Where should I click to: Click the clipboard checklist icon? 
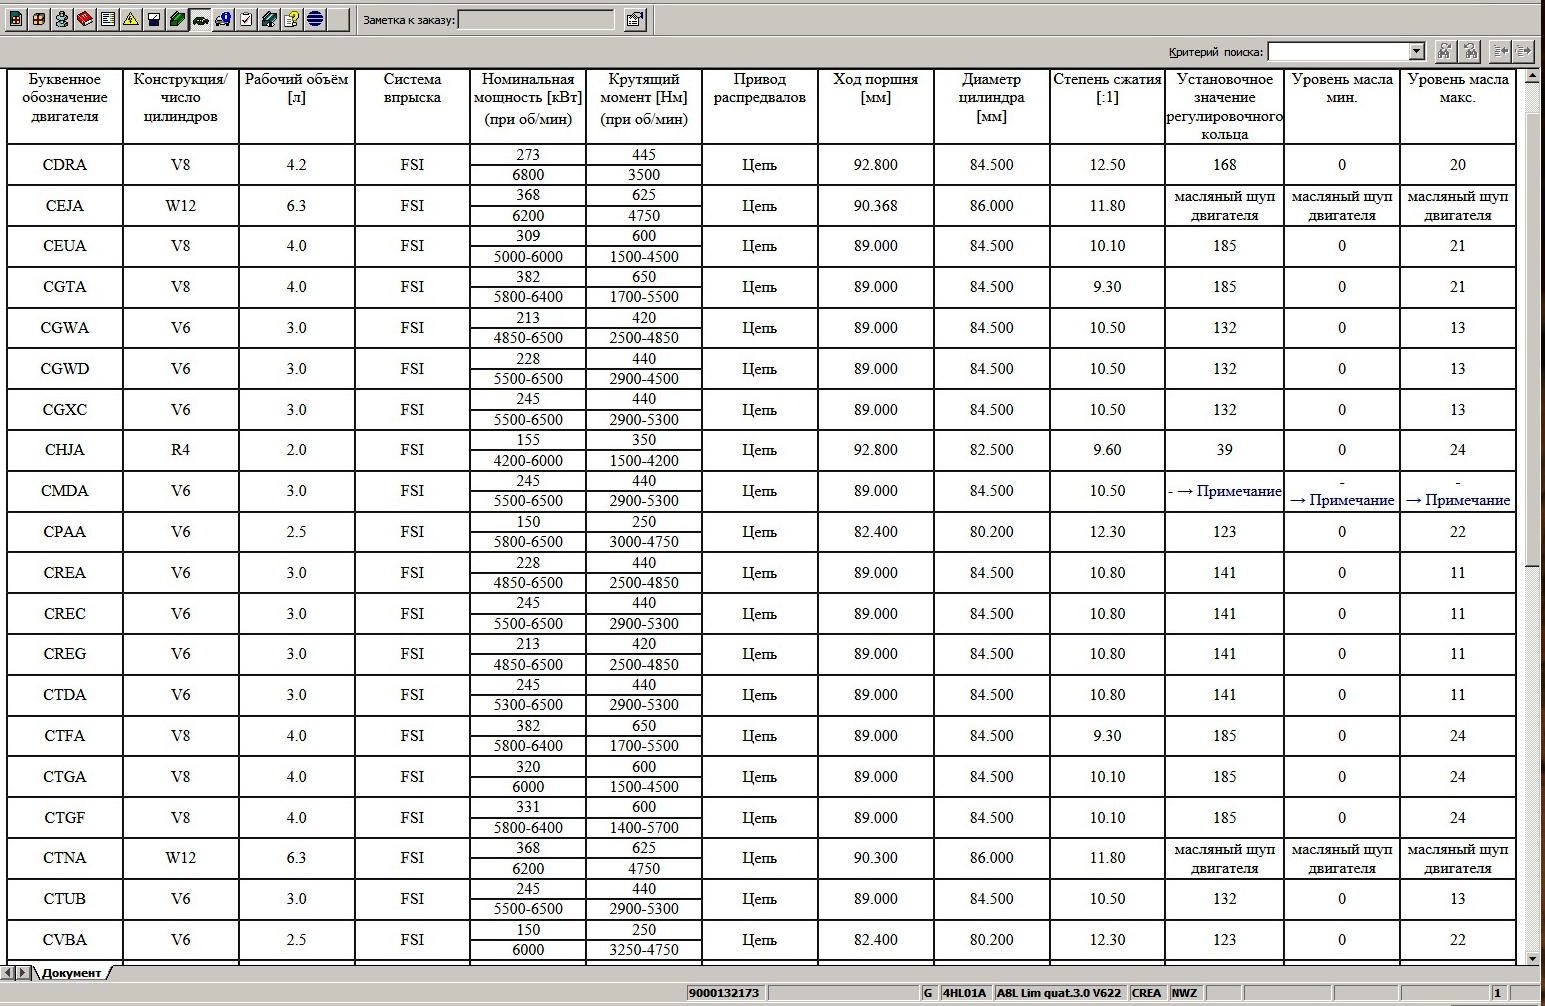point(246,19)
